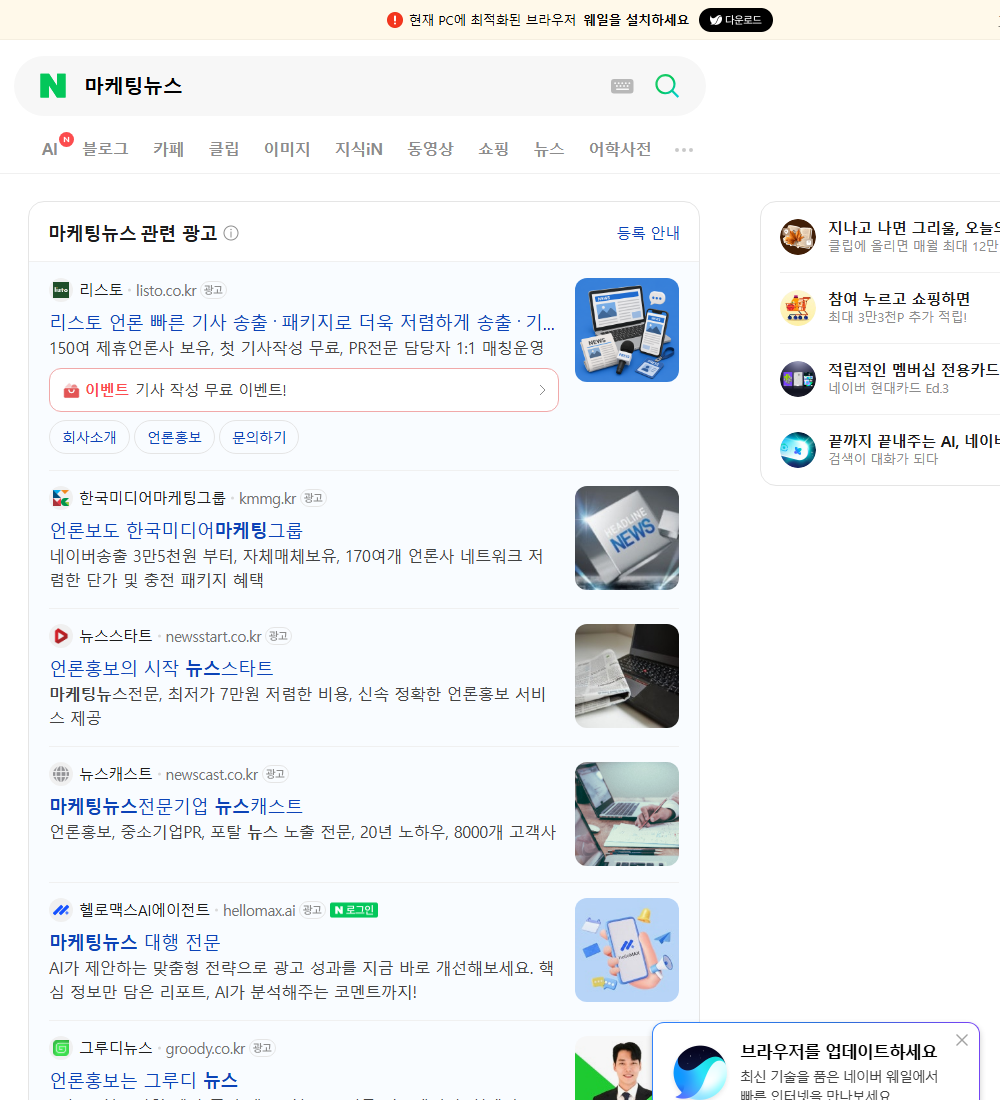Click 웨일을 설치하세요 banner text

636,20
